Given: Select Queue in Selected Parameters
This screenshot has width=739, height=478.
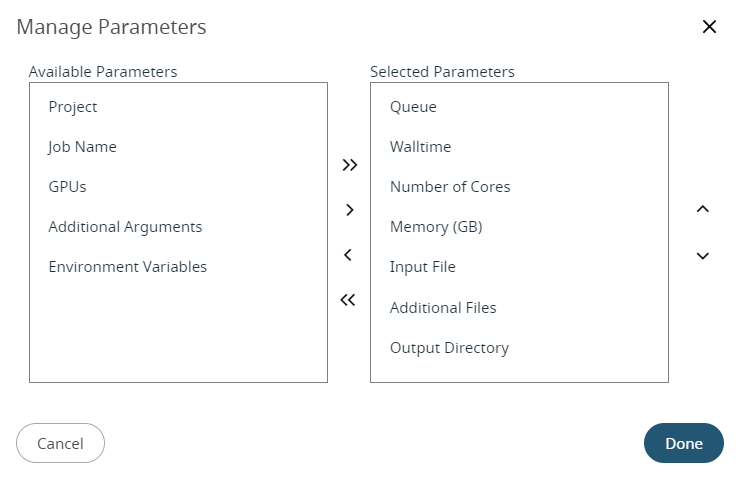Looking at the screenshot, I should coord(413,107).
